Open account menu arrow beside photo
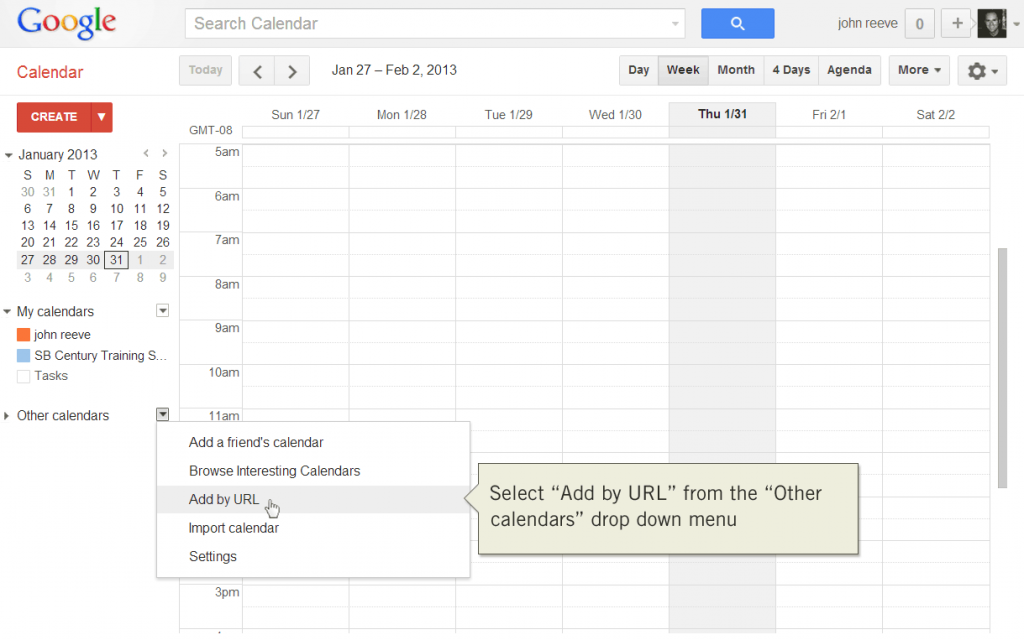Screen dimensions: 1024x640 pos(1016,24)
